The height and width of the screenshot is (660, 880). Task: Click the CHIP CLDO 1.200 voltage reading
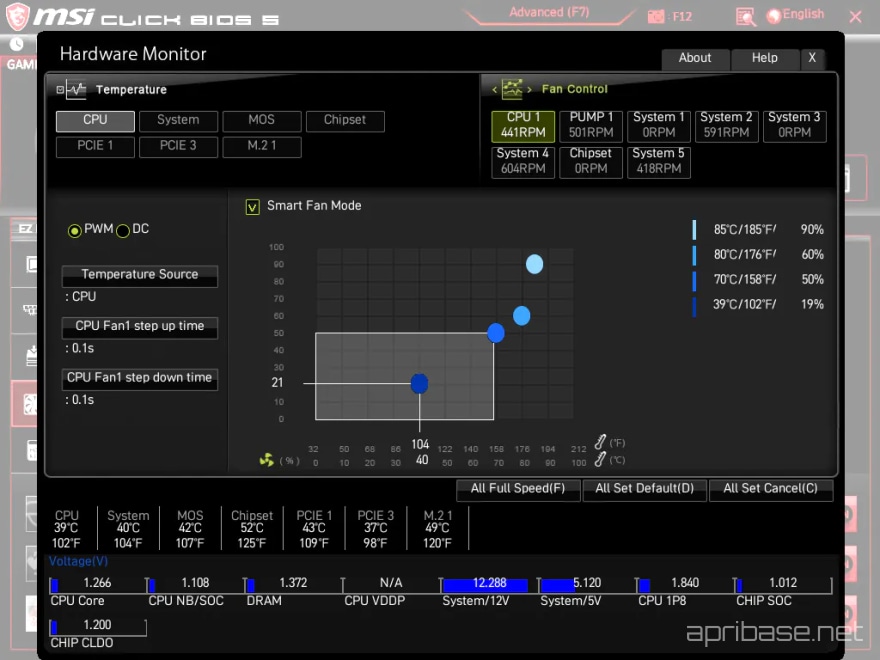tap(97, 625)
